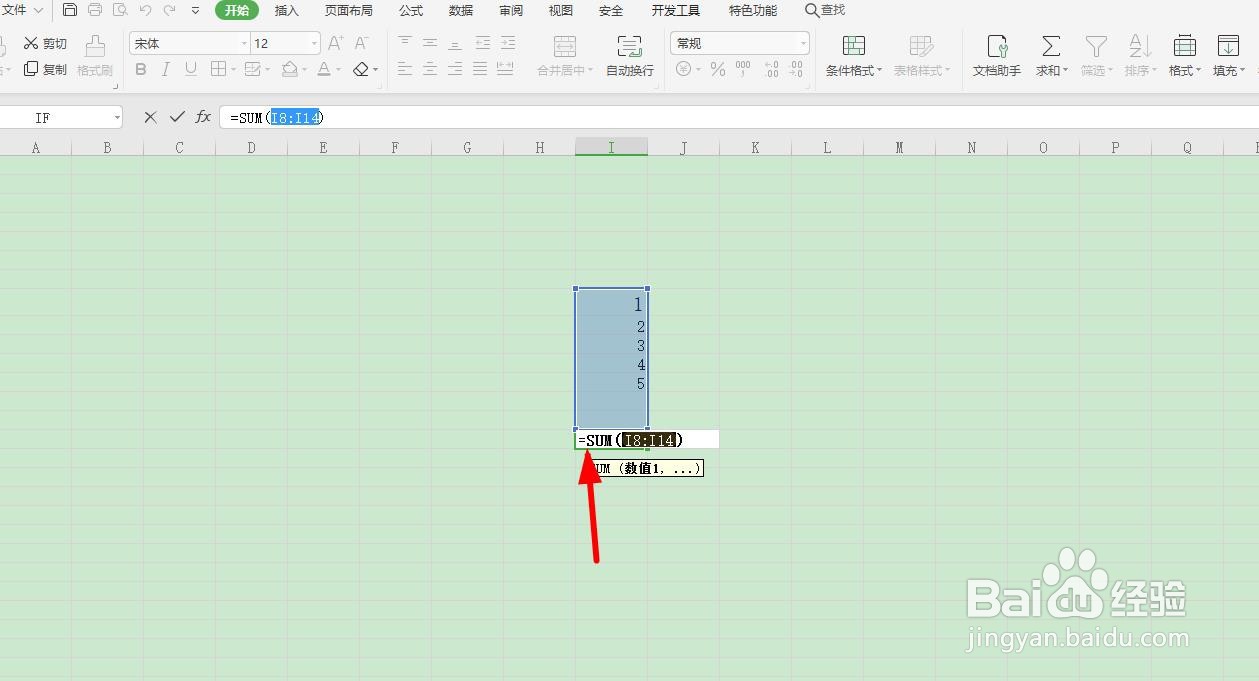
Task: Click the 复制 (Copy) button
Action: (x=46, y=69)
